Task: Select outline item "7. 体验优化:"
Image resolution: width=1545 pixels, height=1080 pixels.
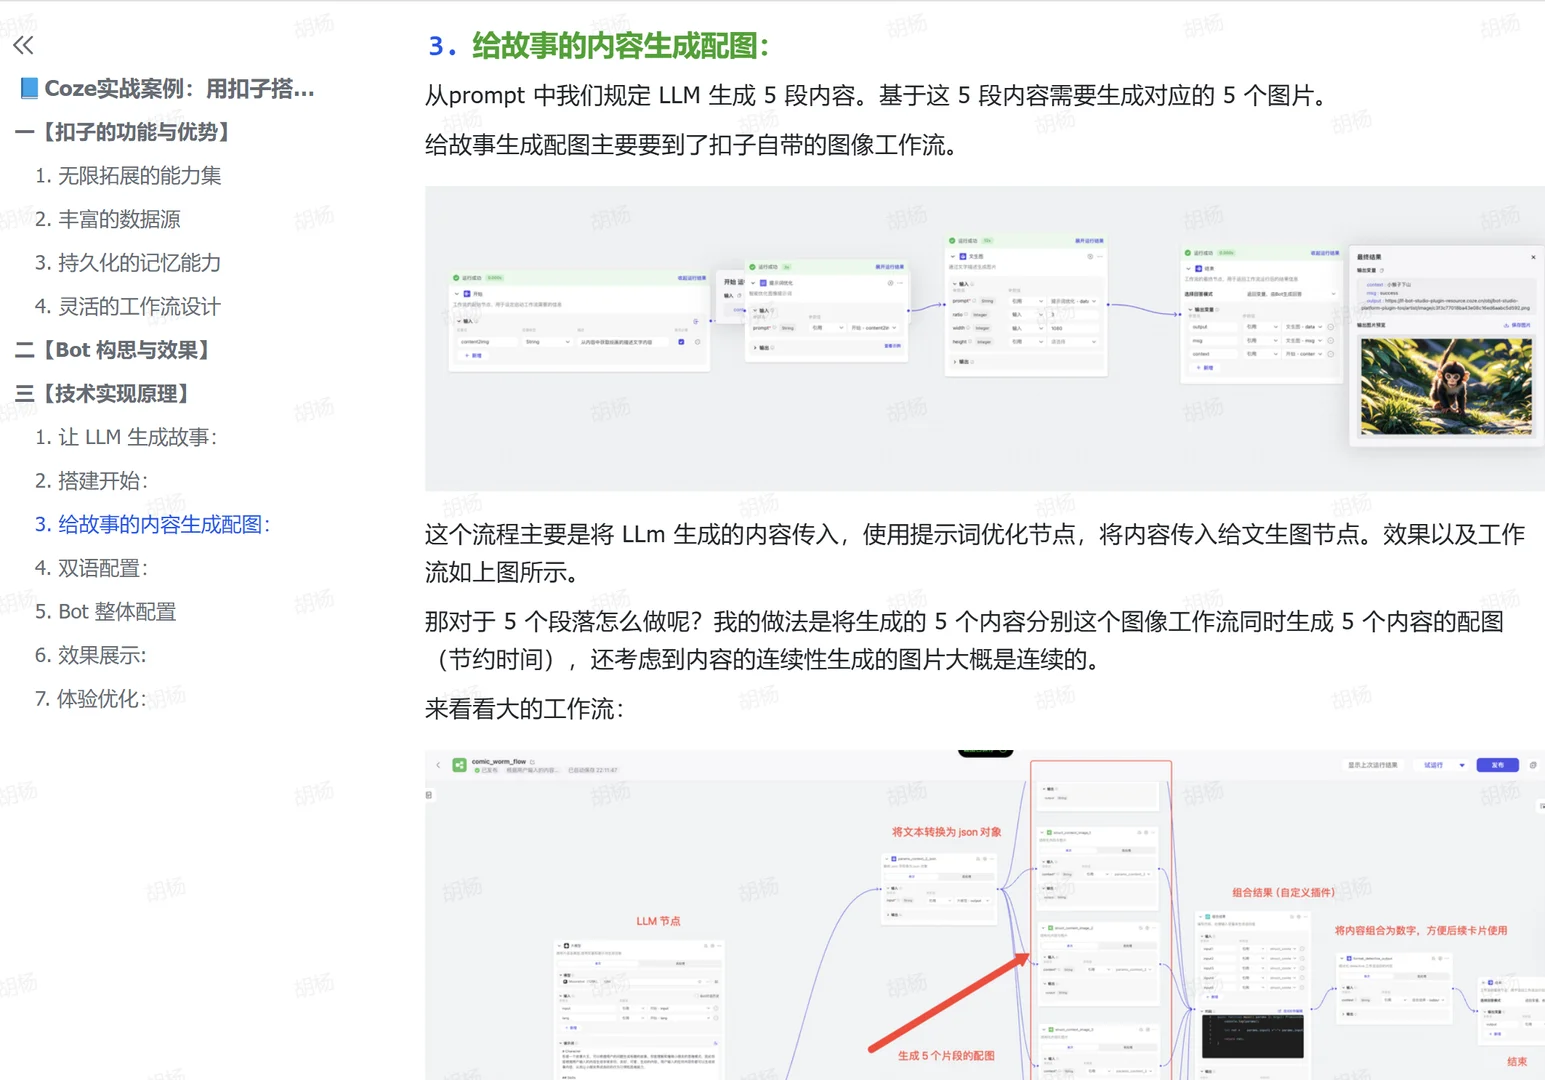Action: coord(91,698)
